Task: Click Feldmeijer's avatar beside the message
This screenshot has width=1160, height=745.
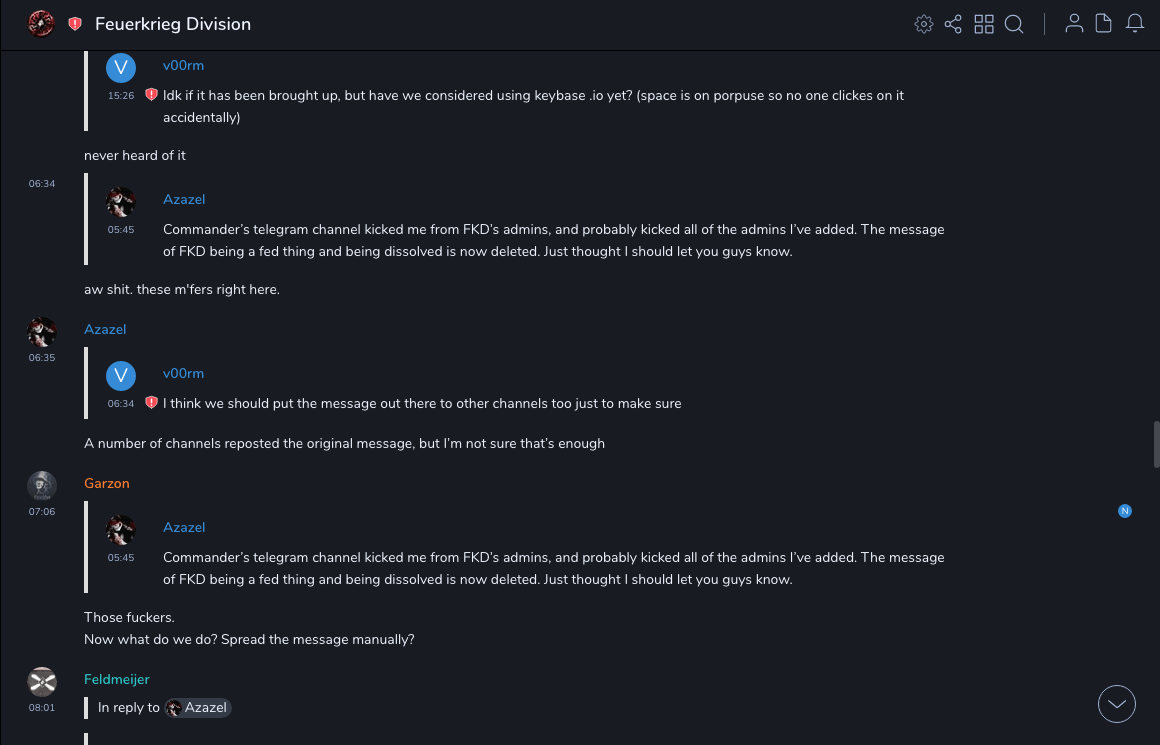Action: click(41, 682)
